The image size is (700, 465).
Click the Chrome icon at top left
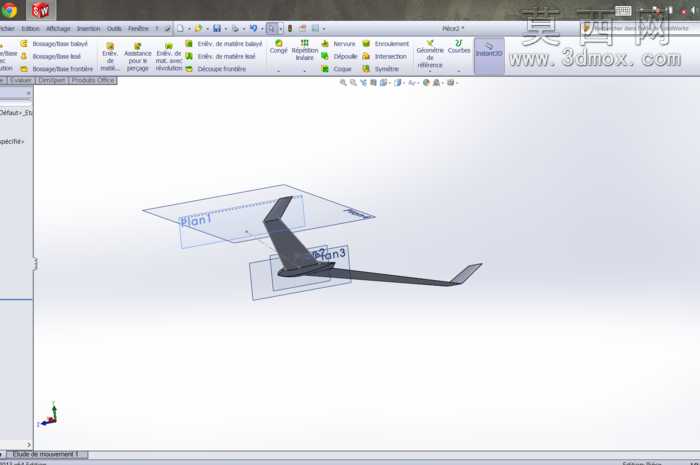pyautogui.click(x=8, y=10)
